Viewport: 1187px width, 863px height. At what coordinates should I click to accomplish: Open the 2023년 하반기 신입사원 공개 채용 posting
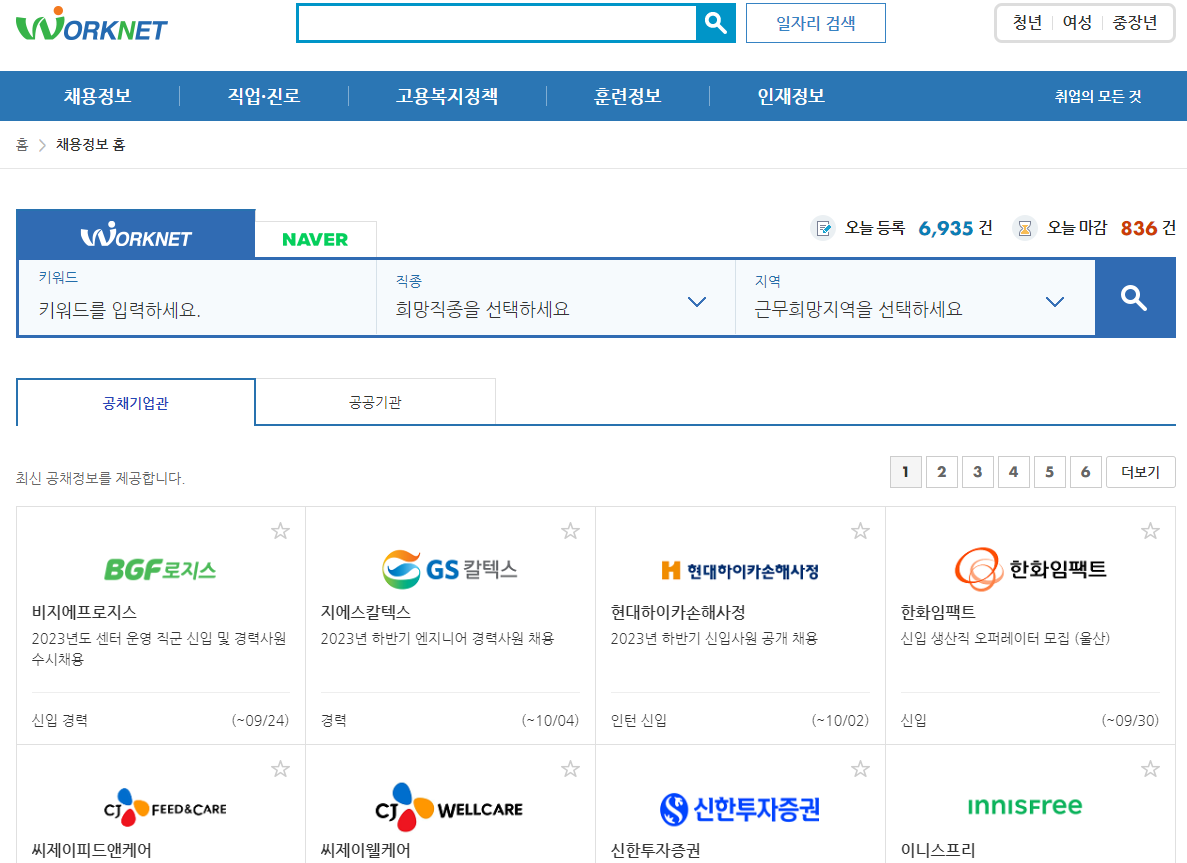click(x=715, y=638)
